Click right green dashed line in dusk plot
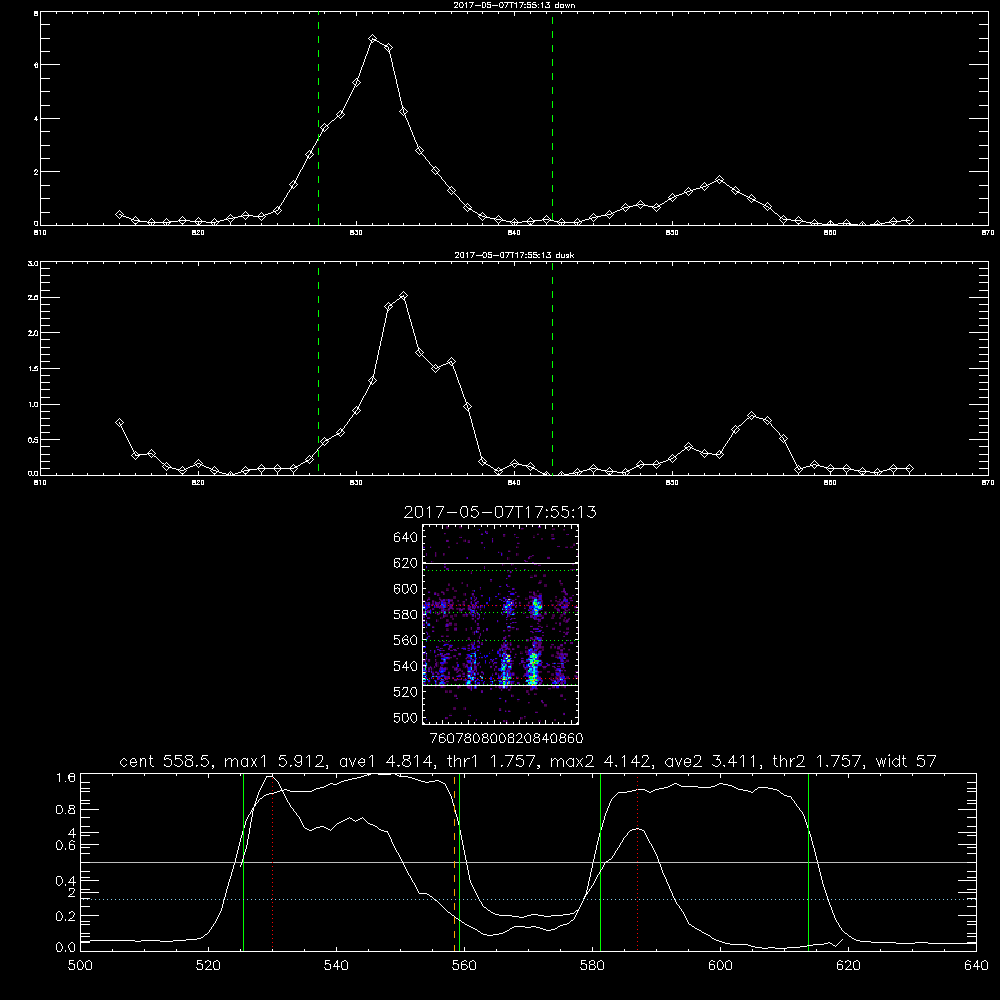Screen dimensions: 1000x1000 [x=552, y=369]
